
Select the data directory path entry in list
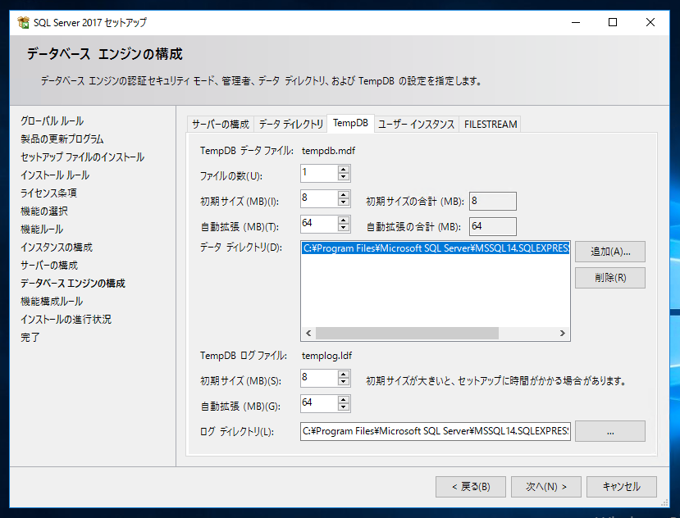435,248
